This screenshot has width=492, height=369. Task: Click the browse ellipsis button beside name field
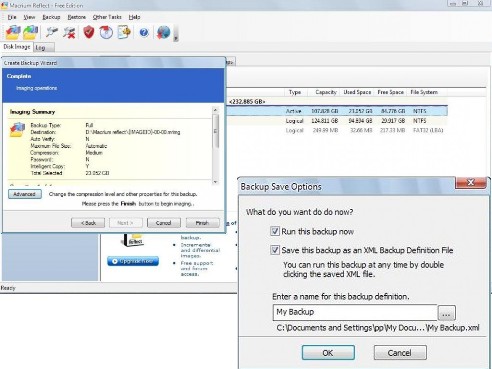point(446,313)
